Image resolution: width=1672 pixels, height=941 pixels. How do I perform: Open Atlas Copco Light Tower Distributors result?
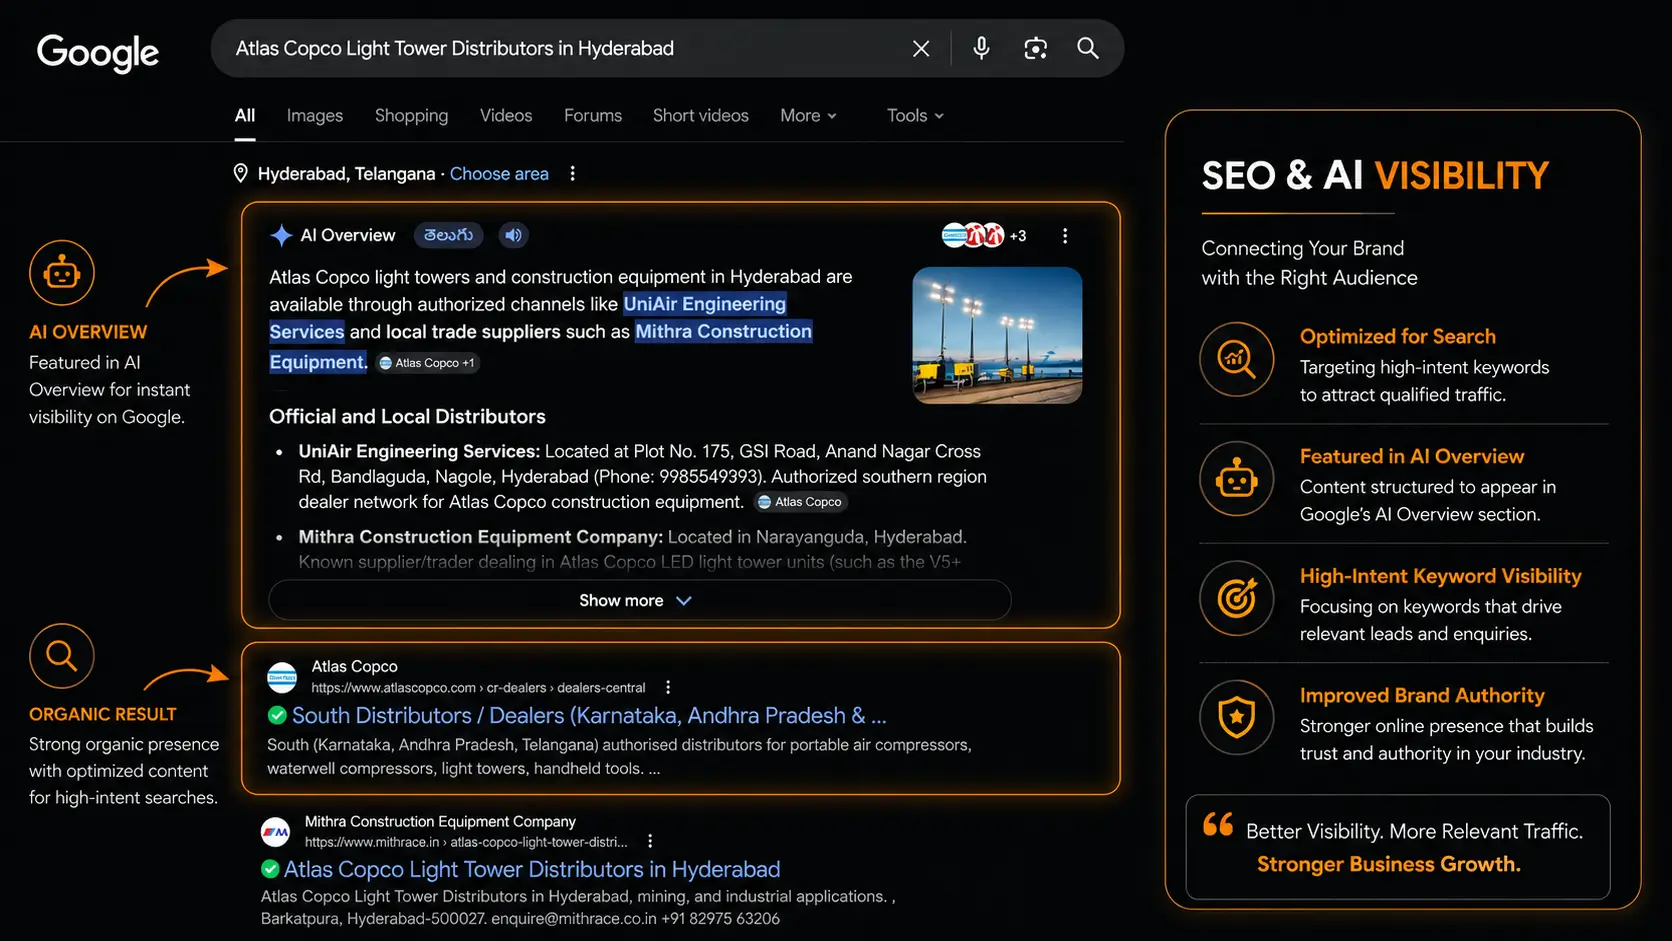532,870
